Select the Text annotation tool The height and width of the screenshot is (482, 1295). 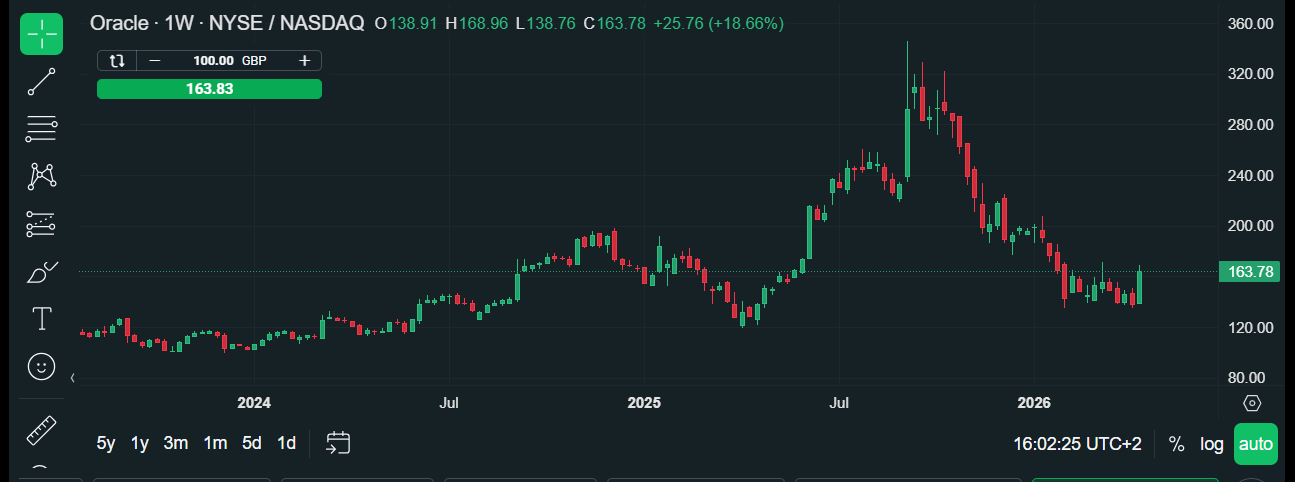41,319
